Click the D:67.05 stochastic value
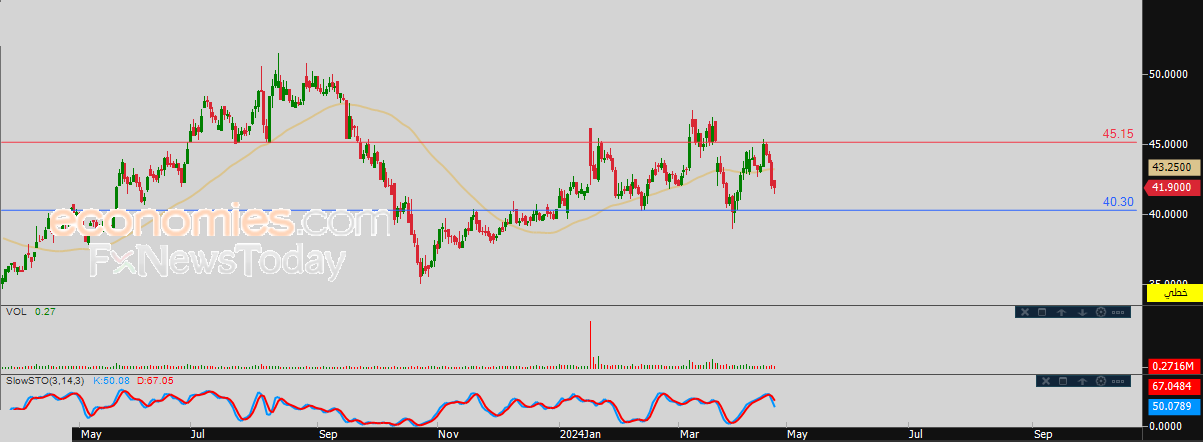 [155, 381]
